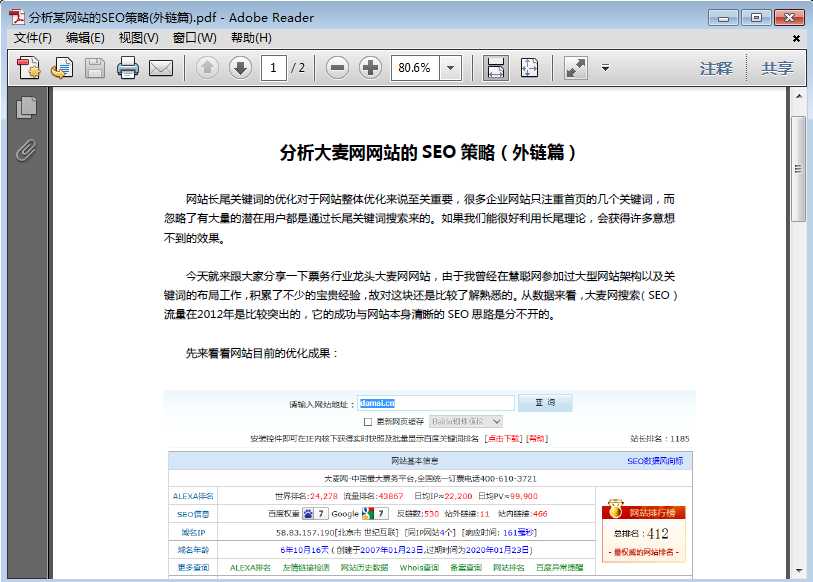
Task: Fit one full page icon
Action: point(529,68)
